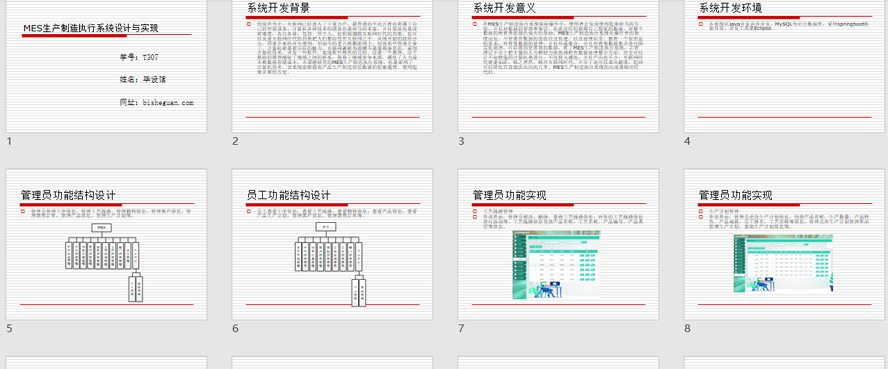Click slide number label '7'
Screen dimensions: 888x369
[x=461, y=328]
